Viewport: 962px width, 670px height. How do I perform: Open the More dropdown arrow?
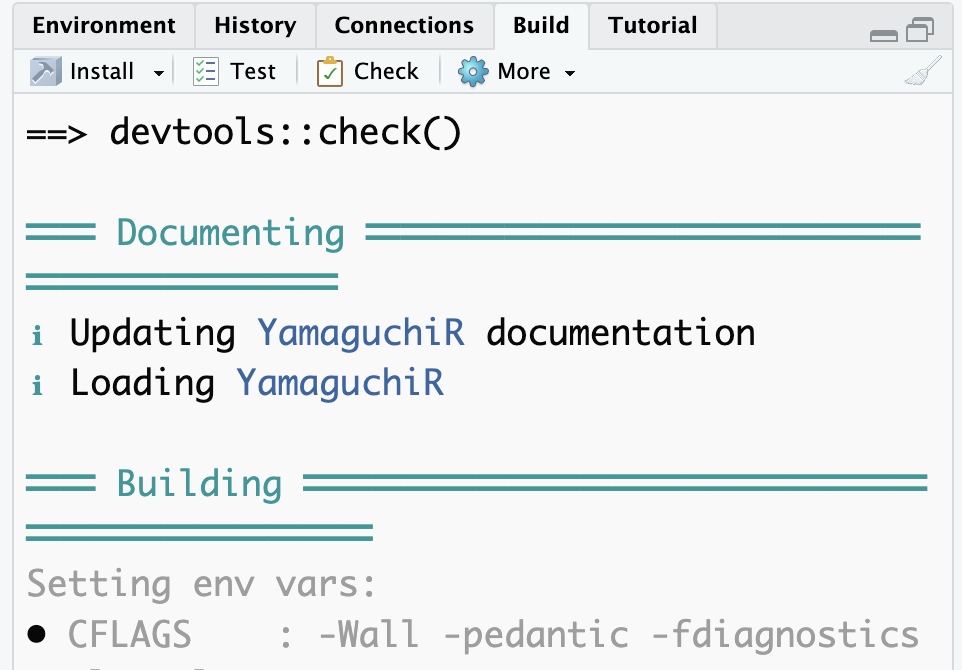coord(570,73)
